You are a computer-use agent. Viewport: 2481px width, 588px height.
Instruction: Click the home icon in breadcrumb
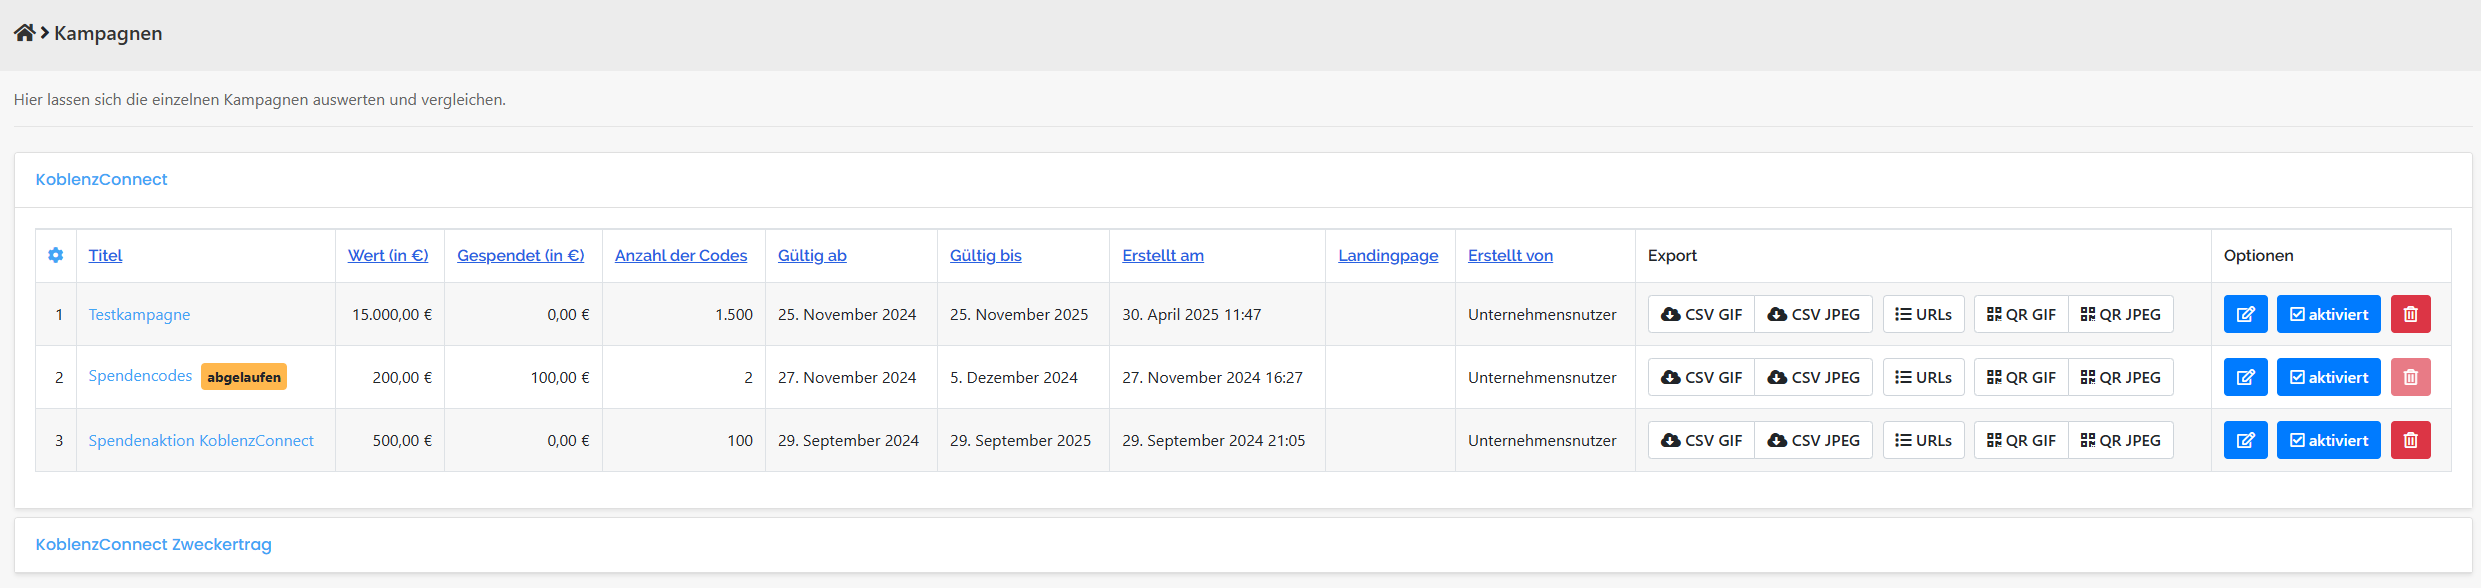24,33
